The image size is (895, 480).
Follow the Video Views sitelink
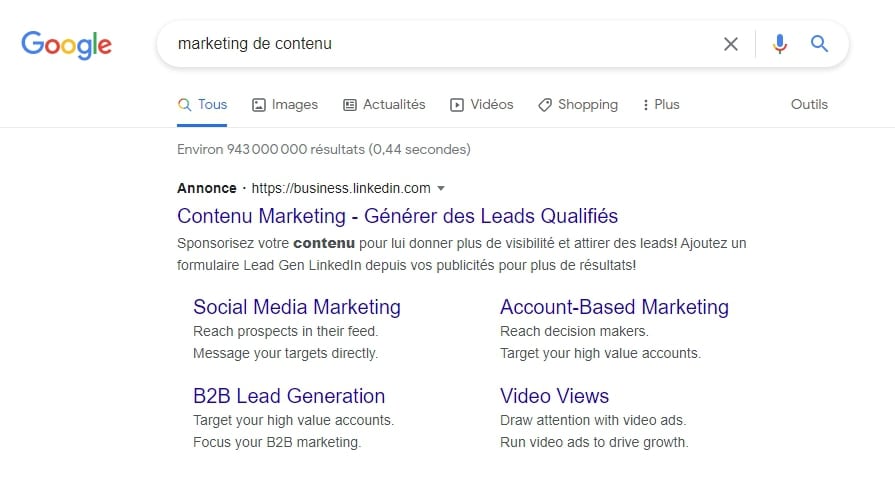[554, 396]
